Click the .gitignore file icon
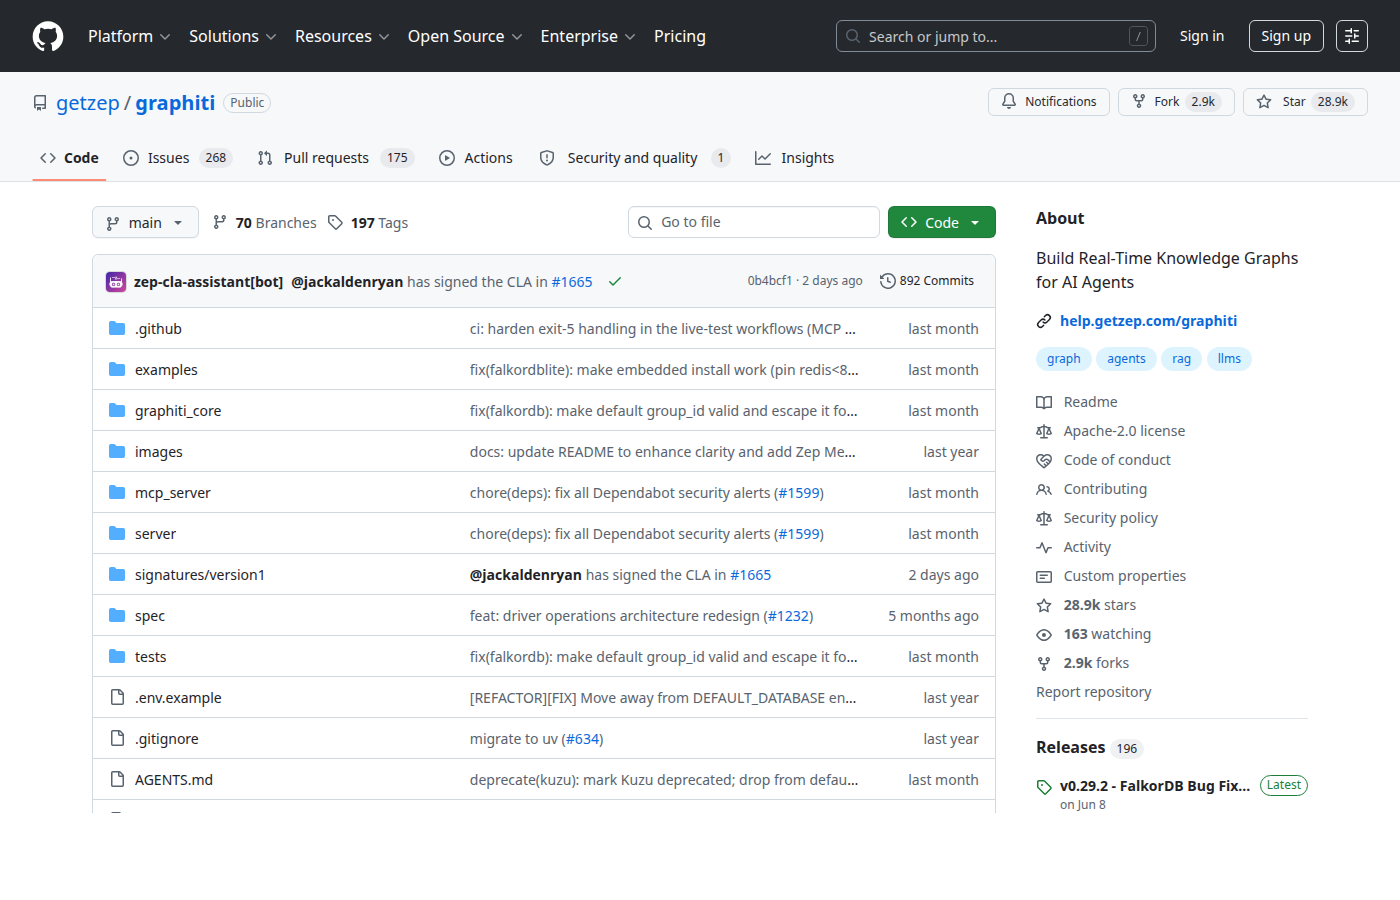Screen dimensions: 1400x900 117,738
